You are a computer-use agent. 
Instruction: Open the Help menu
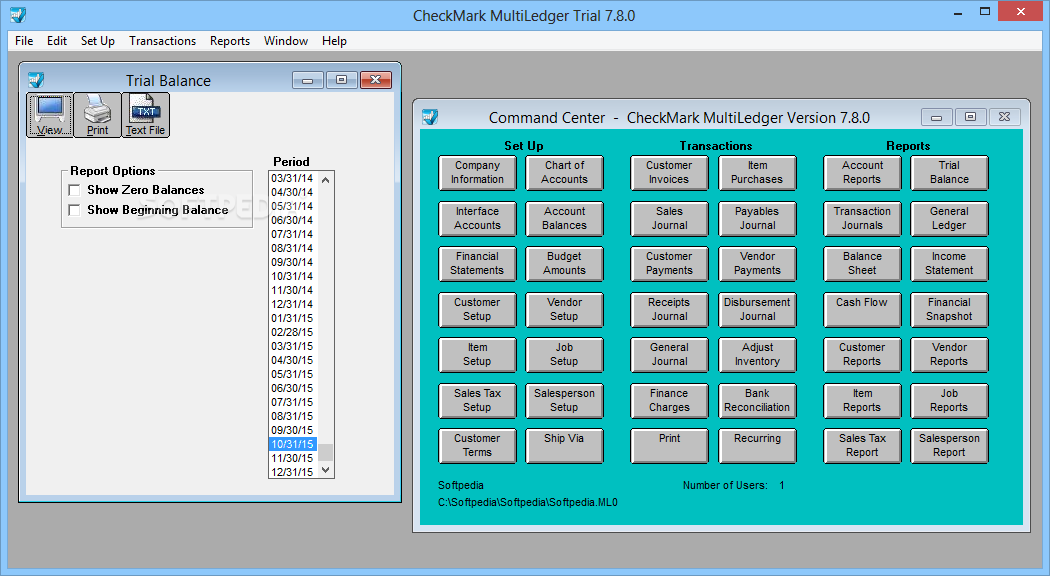pyautogui.click(x=334, y=41)
